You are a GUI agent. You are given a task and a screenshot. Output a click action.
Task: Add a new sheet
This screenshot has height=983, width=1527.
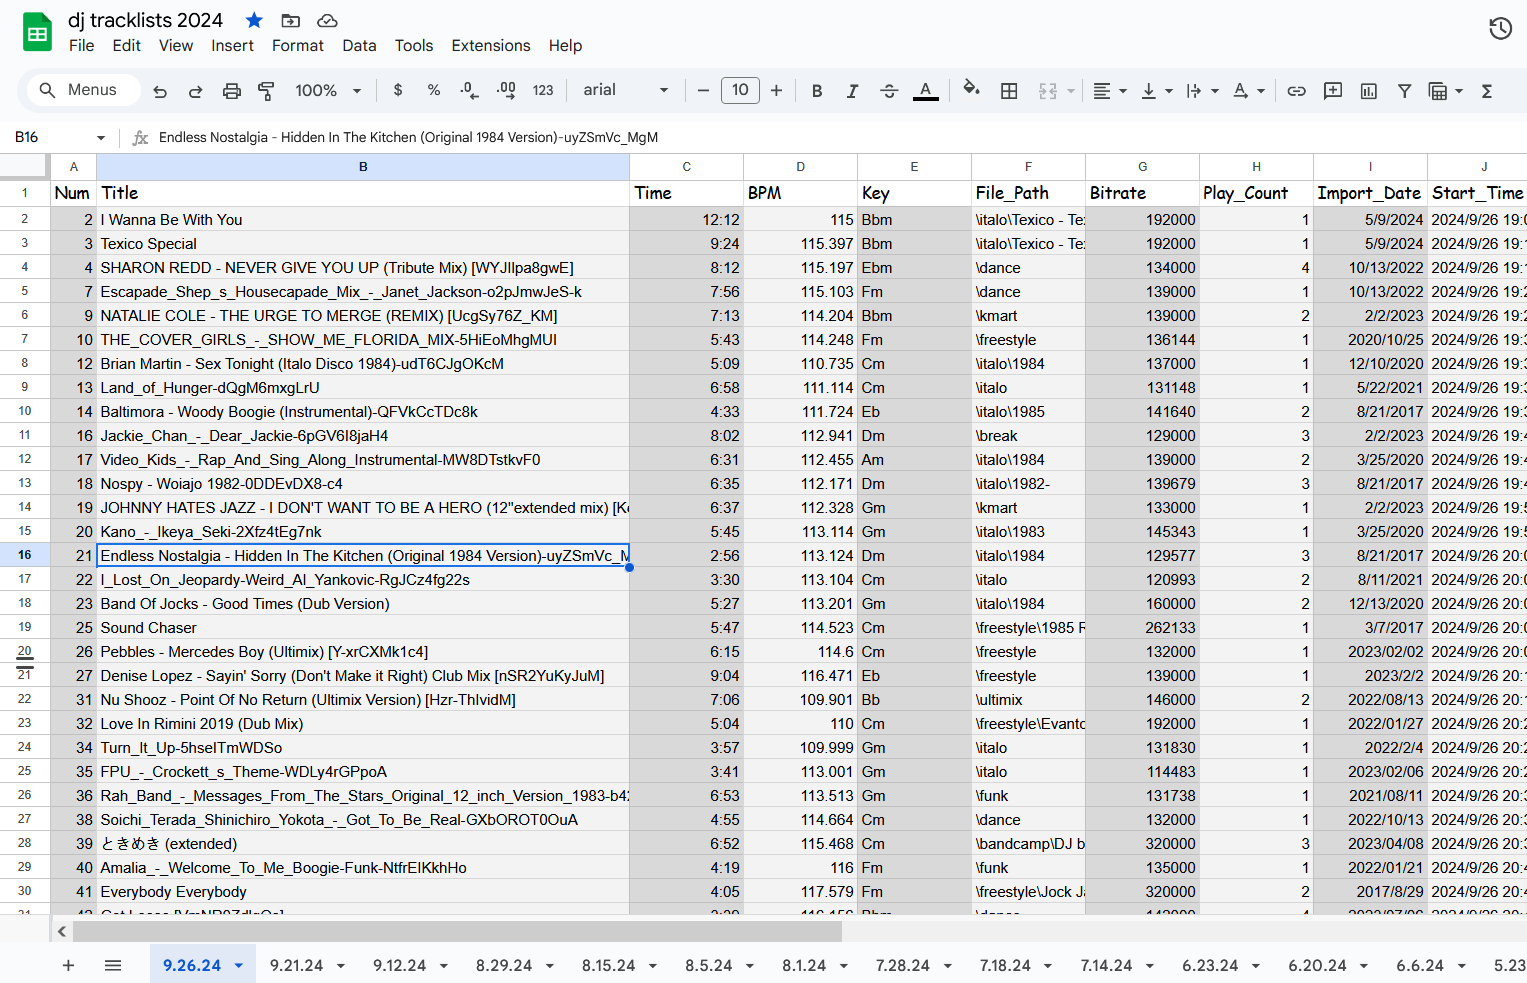[68, 965]
